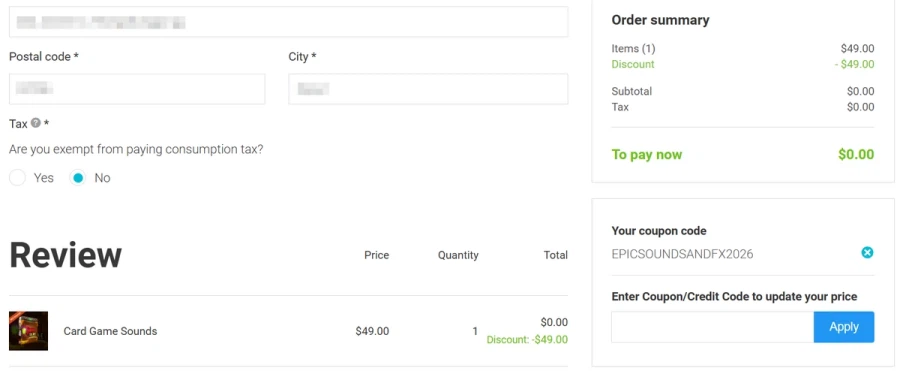Image resolution: width=900 pixels, height=371 pixels.
Task: Click the Review section heading
Action: [x=65, y=255]
